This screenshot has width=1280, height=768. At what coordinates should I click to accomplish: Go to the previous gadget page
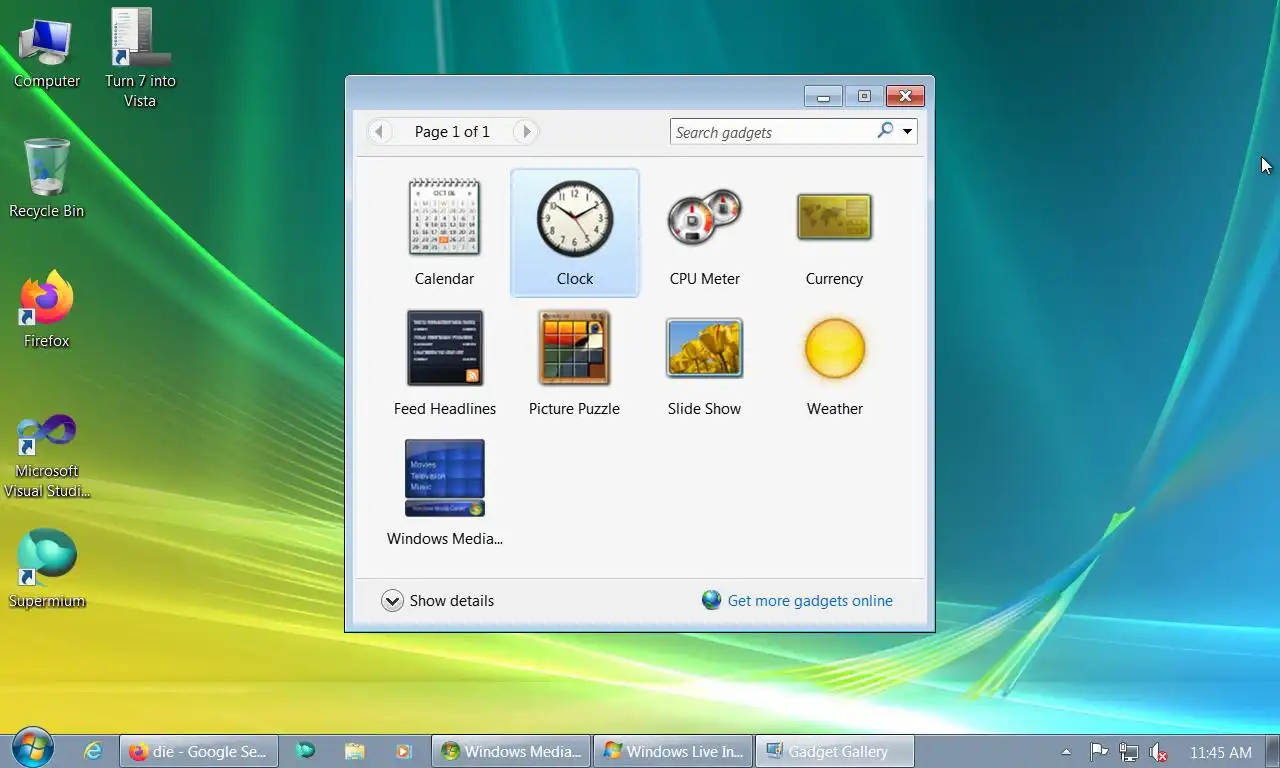tap(379, 131)
